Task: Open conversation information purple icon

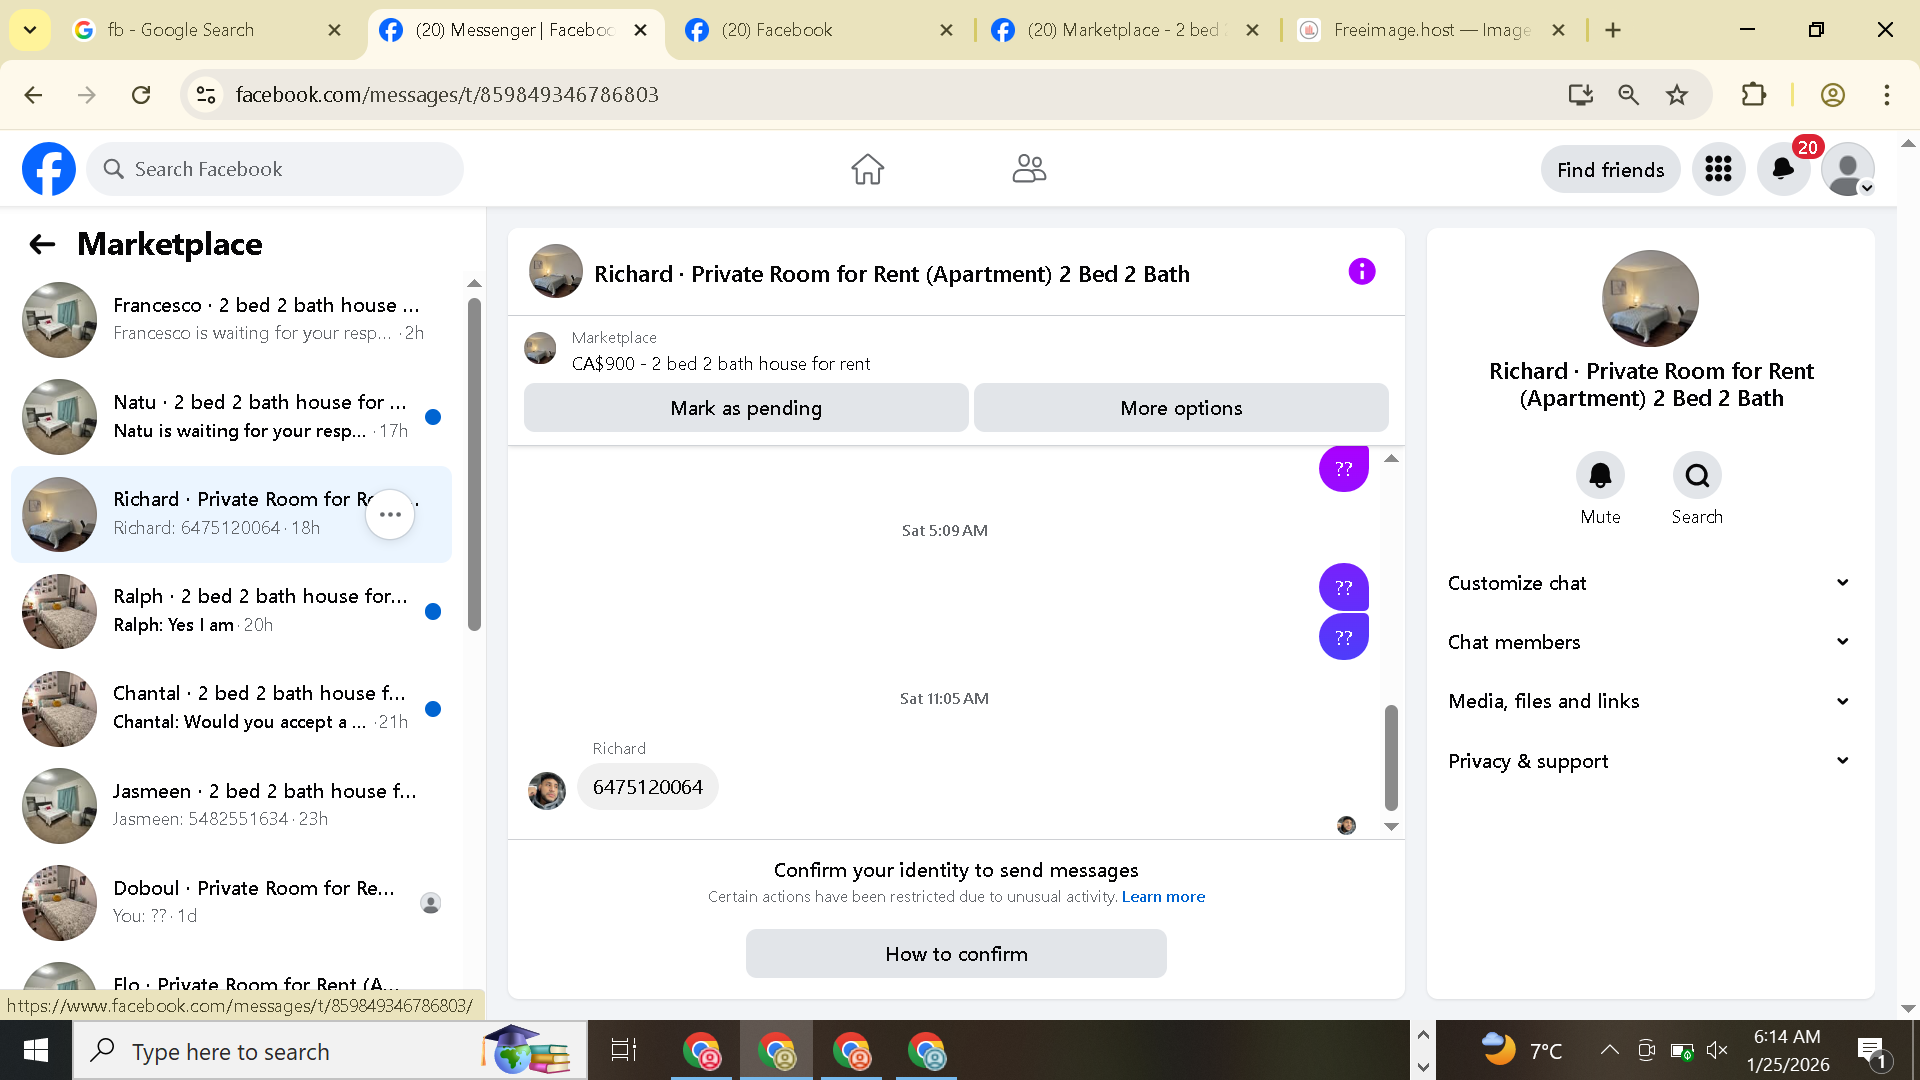Action: pyautogui.click(x=1361, y=271)
